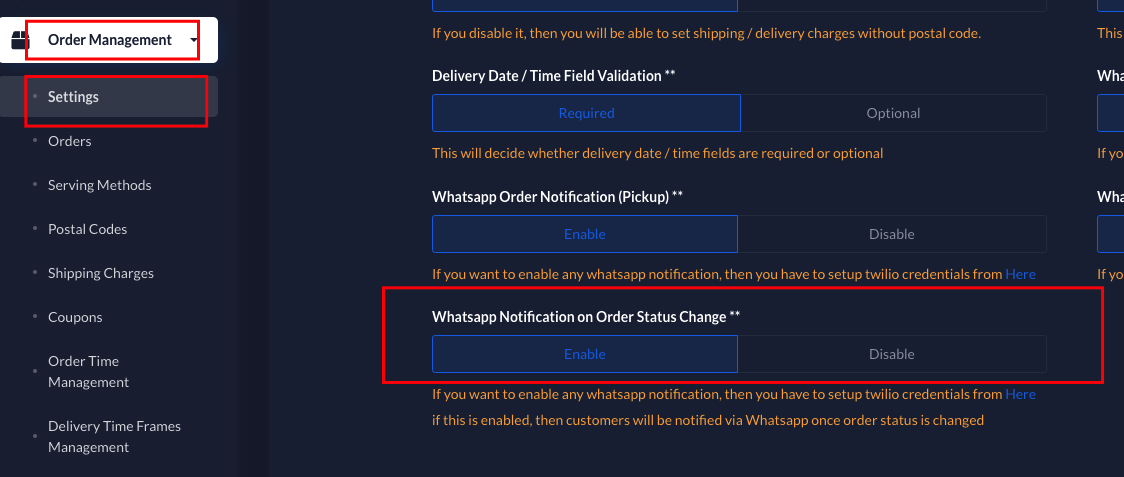Click the Order Management menu label
This screenshot has width=1124, height=477.
110,40
